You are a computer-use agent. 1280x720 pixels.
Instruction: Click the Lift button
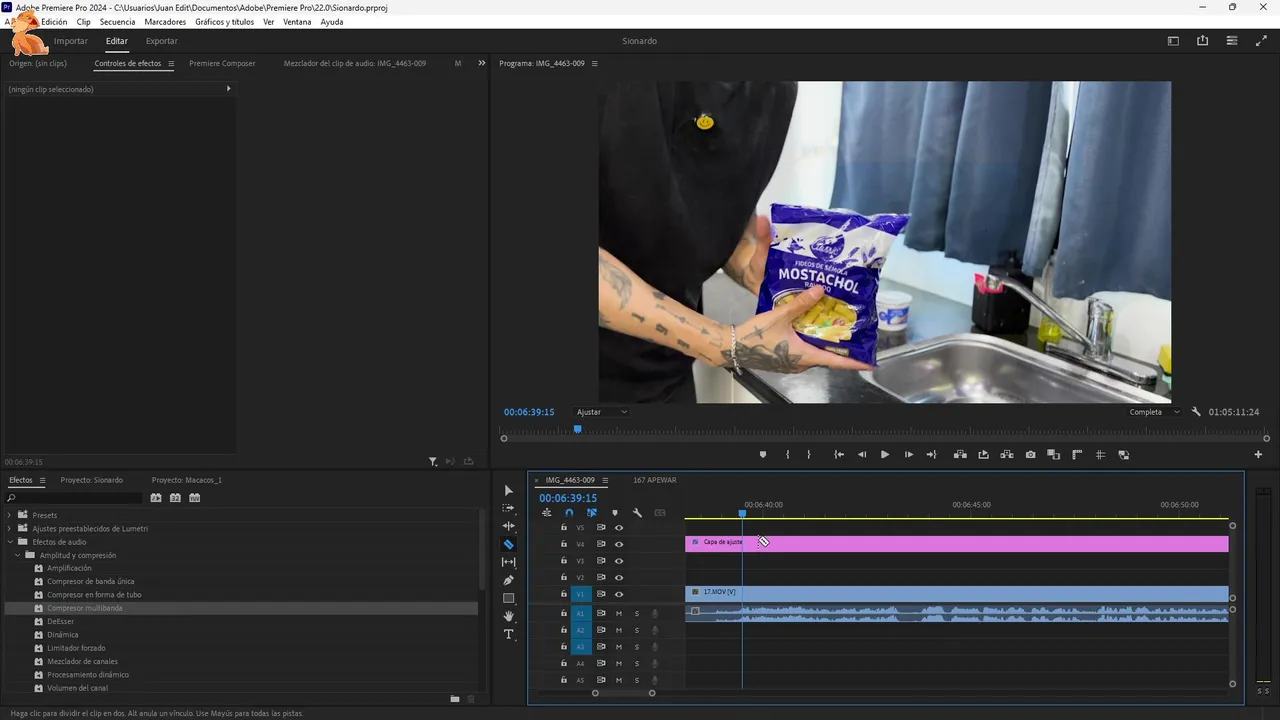pos(960,455)
